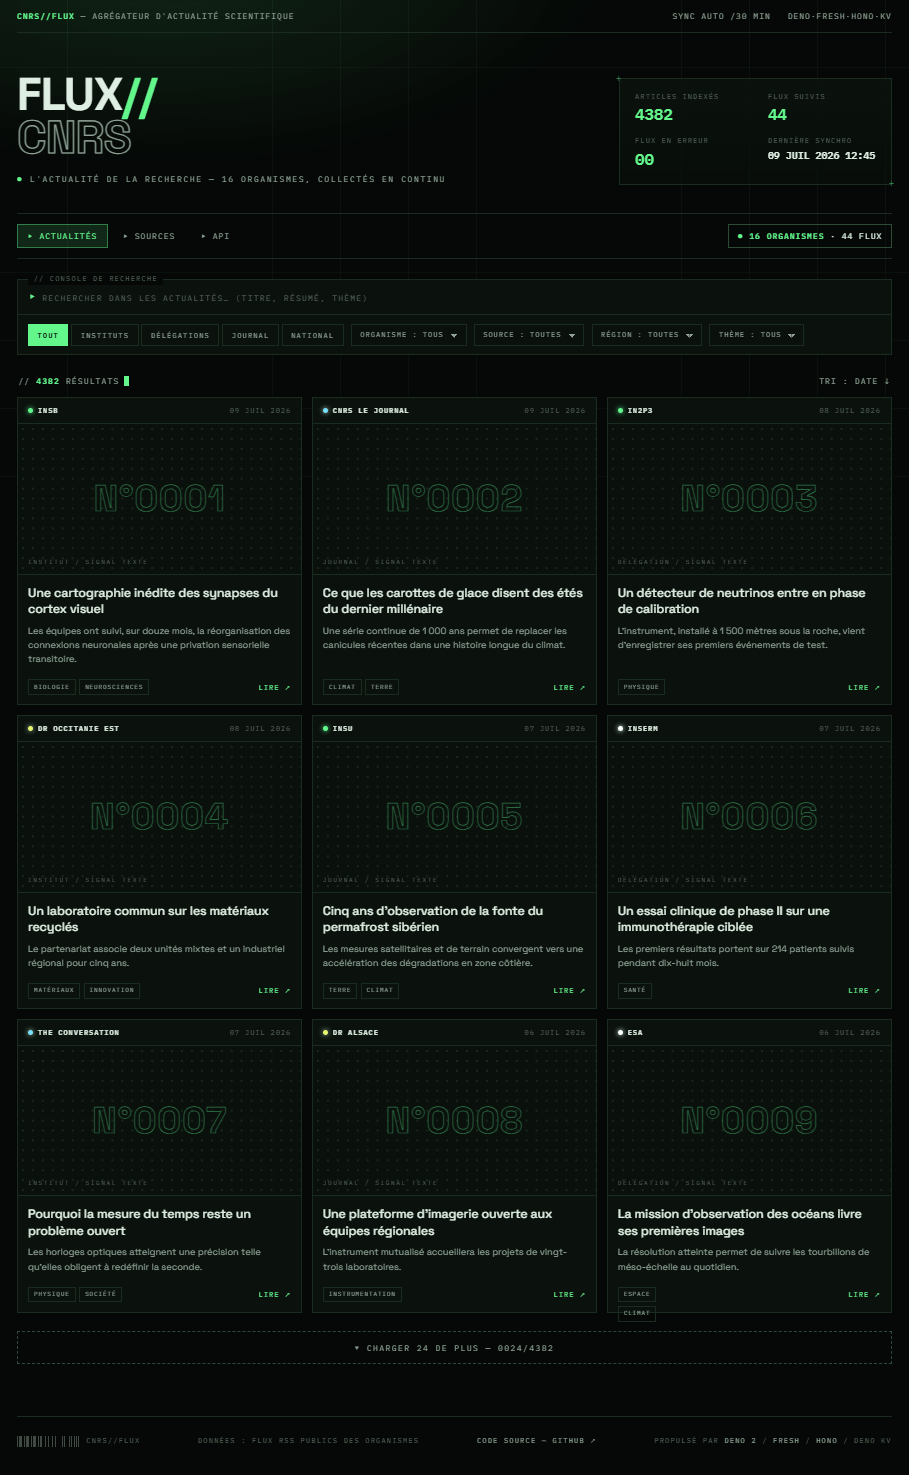This screenshot has height=1475, width=909.
Task: Load 24 more articles
Action: pyautogui.click(x=454, y=1348)
